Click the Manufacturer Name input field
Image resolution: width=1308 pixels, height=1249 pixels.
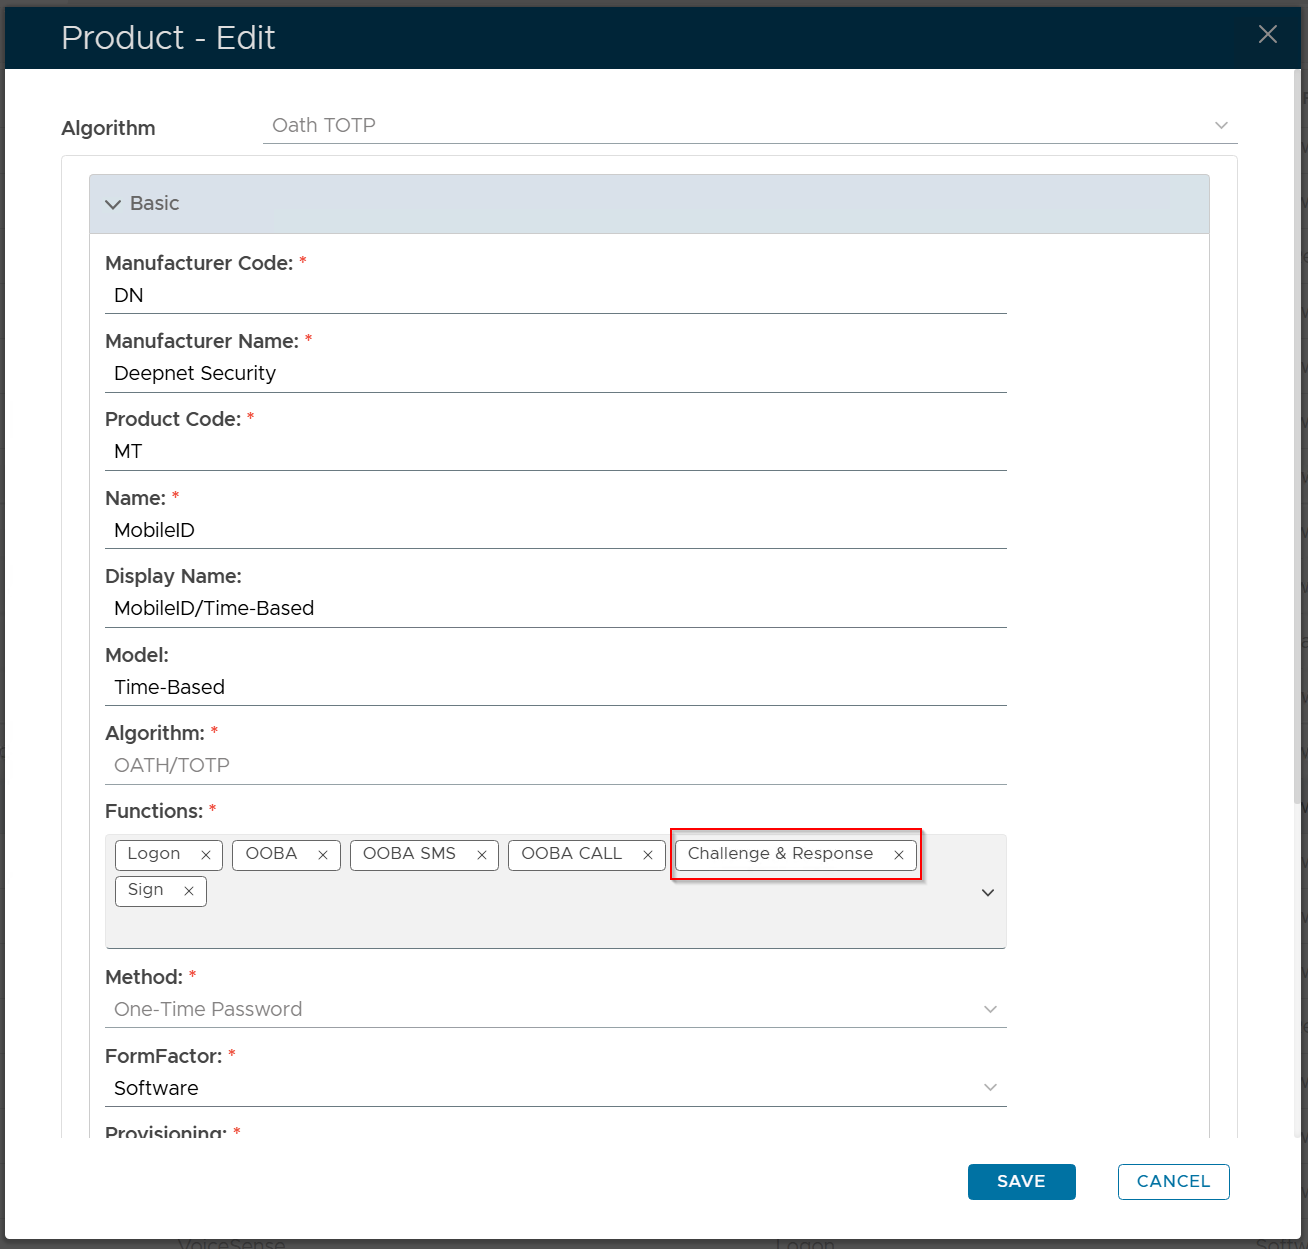pyautogui.click(x=555, y=374)
